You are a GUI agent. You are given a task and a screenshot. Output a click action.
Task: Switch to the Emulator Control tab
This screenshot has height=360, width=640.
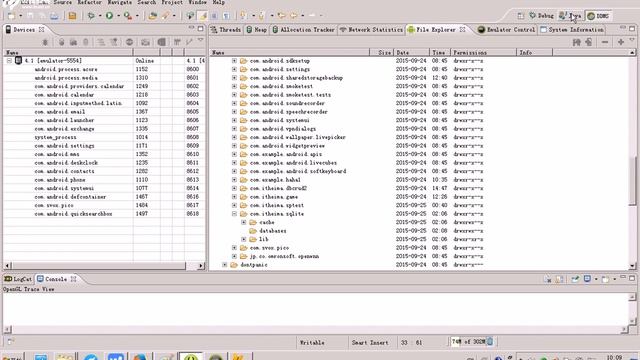(506, 30)
